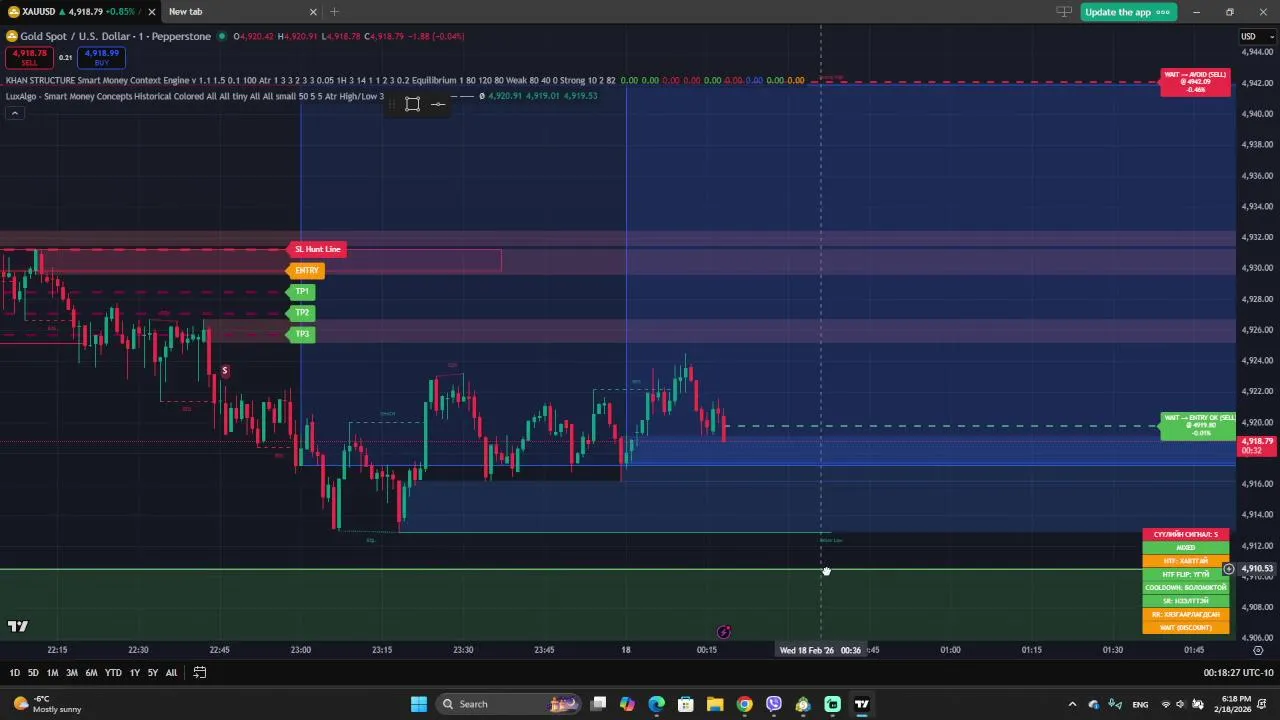This screenshot has width=1280, height=720.
Task: Click the WAIT ENTRY OK green price label
Action: (x=1197, y=425)
